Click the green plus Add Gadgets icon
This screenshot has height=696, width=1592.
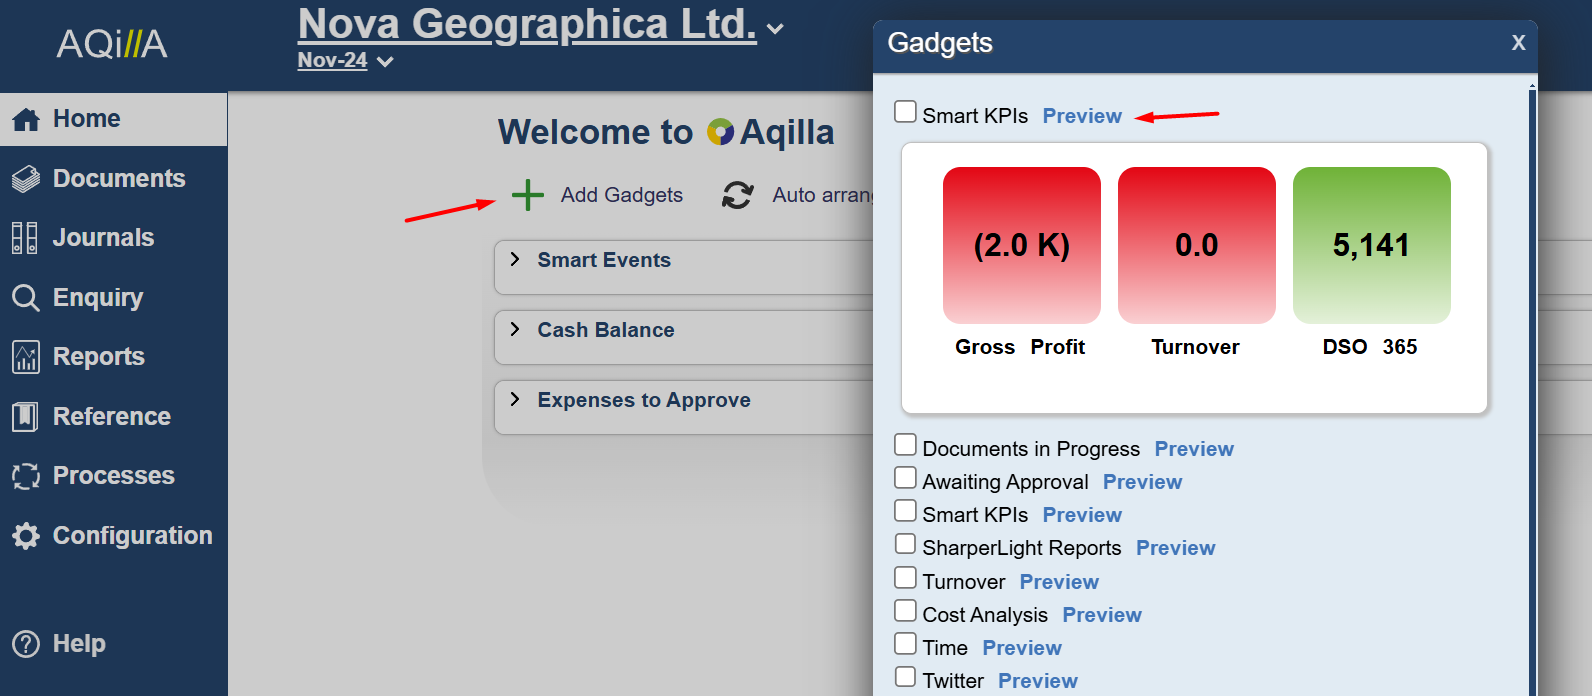(x=527, y=195)
